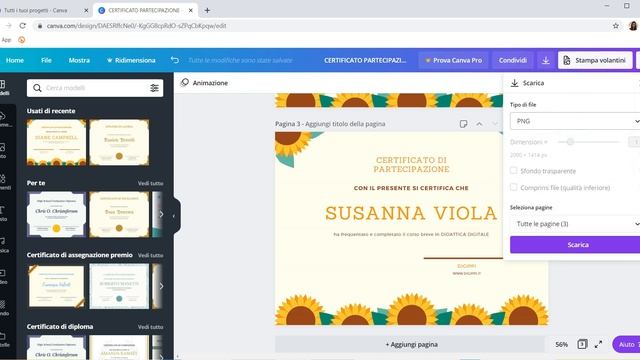Click Vedi tutto for Per te
The width and height of the screenshot is (640, 360).
pyautogui.click(x=150, y=183)
